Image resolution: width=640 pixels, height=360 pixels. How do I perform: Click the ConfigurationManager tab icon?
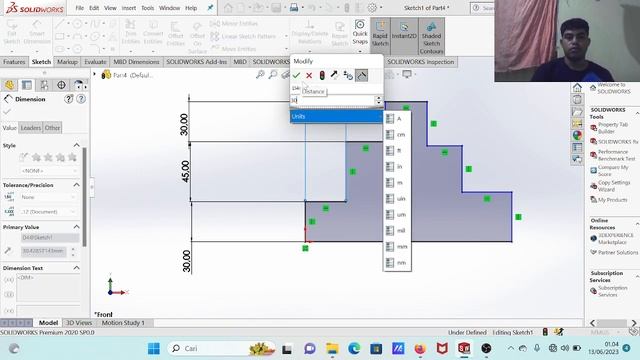click(44, 85)
